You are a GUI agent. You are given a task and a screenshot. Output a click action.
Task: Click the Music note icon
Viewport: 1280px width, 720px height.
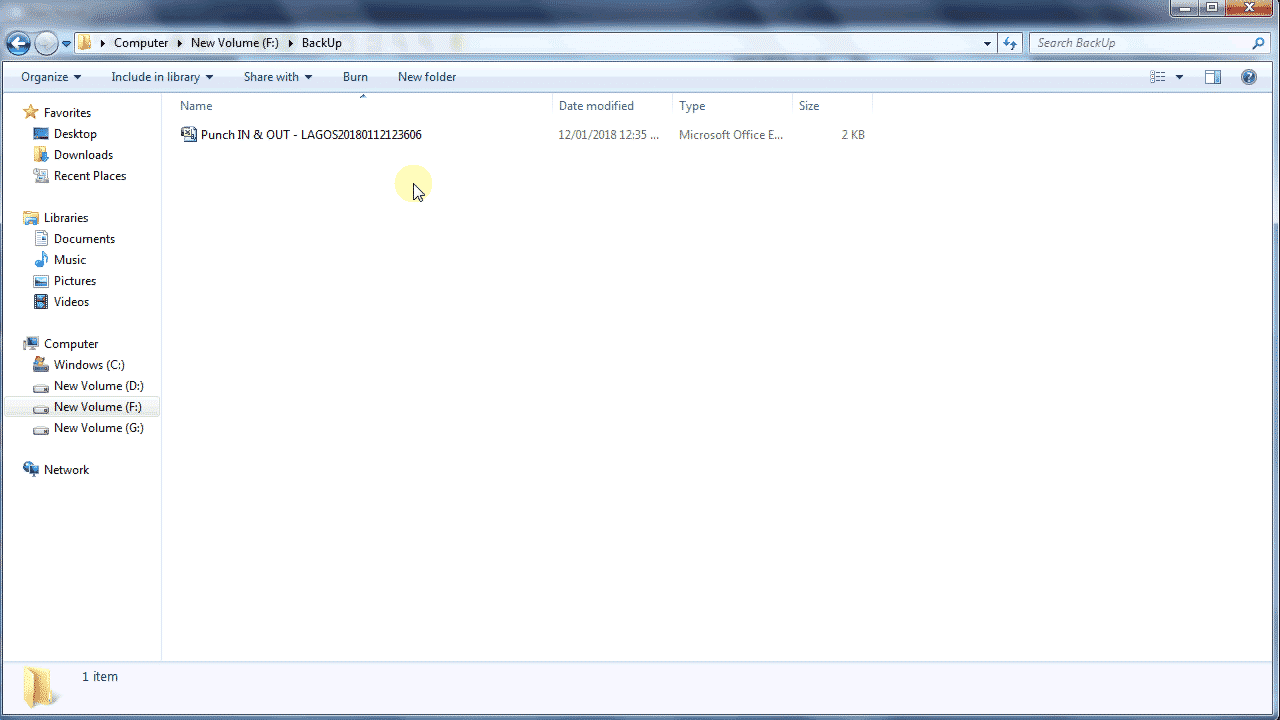coord(41,260)
